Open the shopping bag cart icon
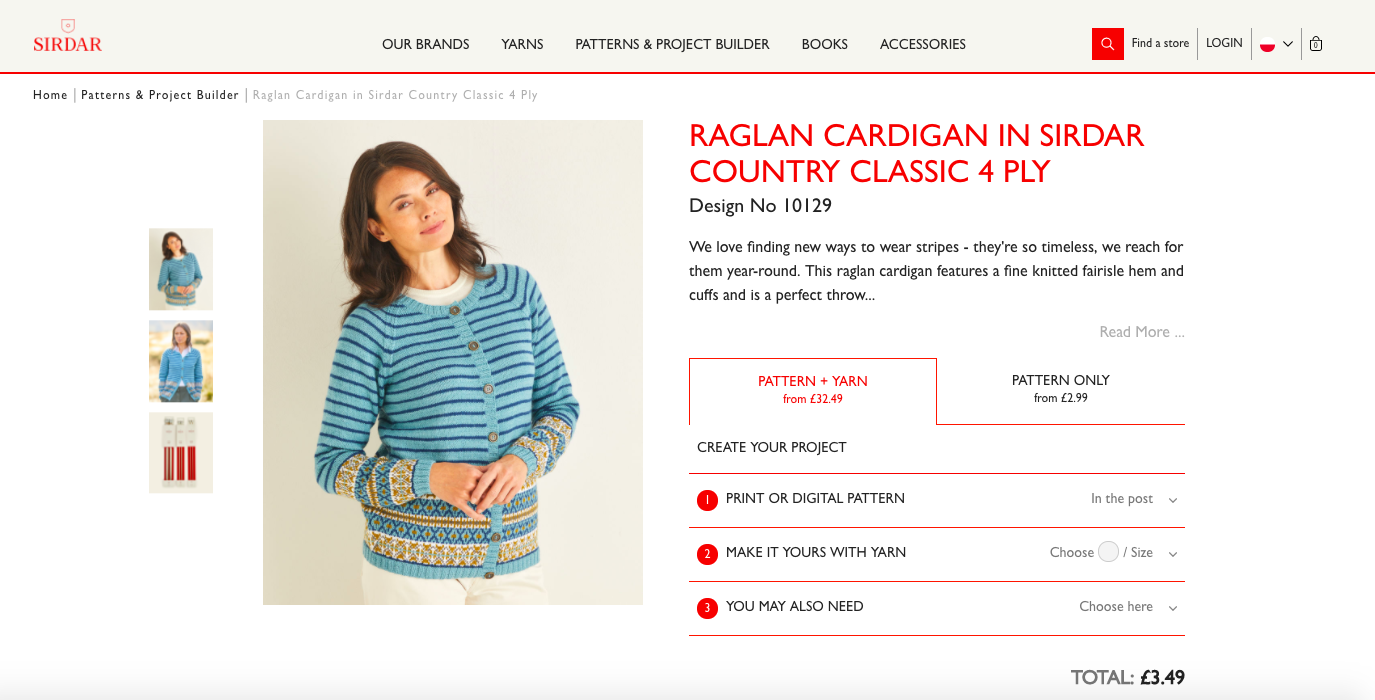1375x700 pixels. [1316, 44]
